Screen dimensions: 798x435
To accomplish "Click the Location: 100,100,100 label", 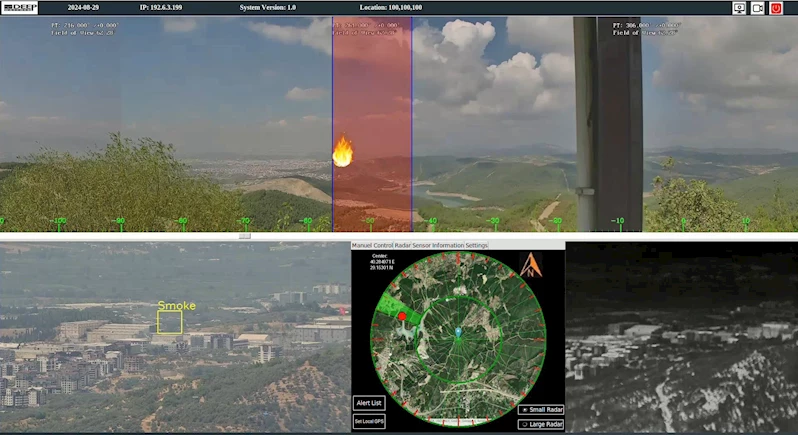I will pos(391,8).
